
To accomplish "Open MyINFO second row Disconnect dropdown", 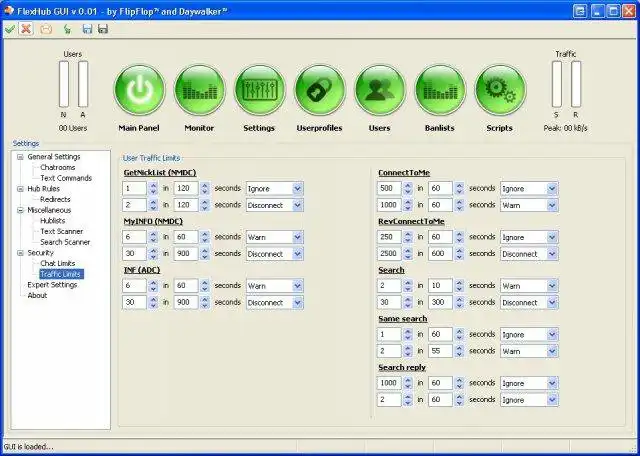I will [275, 254].
